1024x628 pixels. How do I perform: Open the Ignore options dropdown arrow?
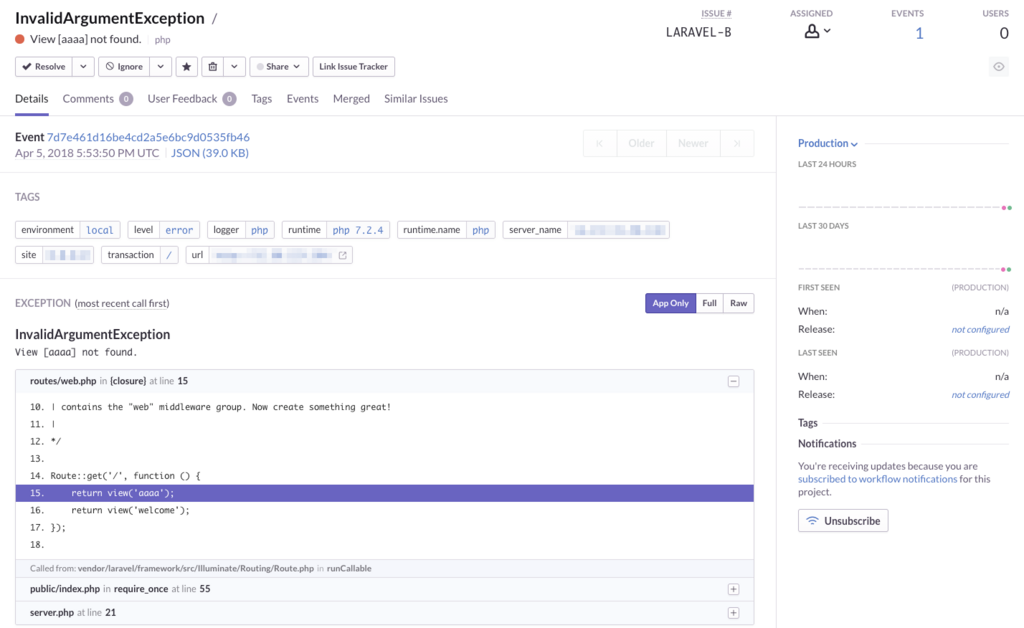pyautogui.click(x=160, y=67)
